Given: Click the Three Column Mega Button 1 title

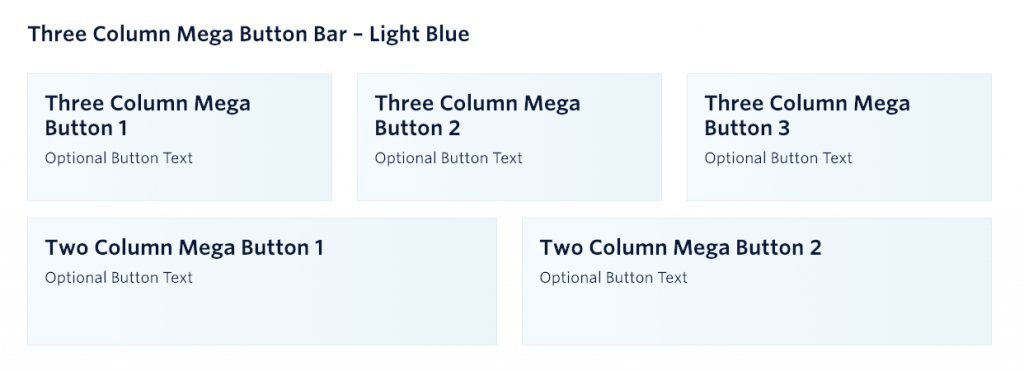Looking at the screenshot, I should tap(148, 116).
